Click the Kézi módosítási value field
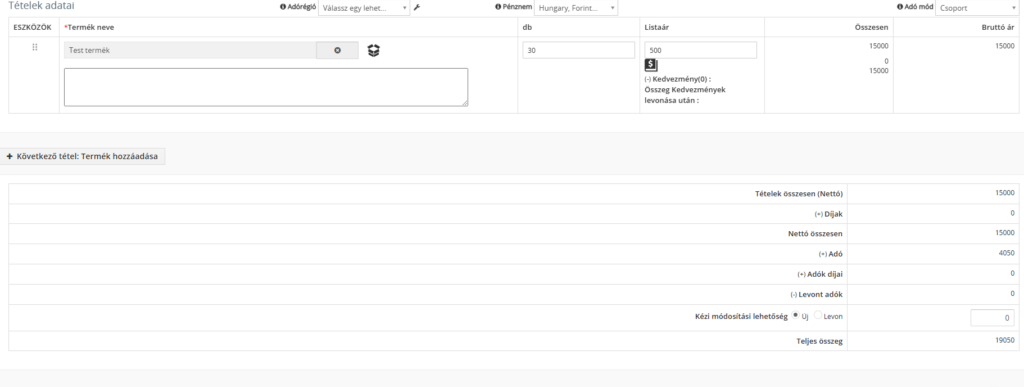 992,318
